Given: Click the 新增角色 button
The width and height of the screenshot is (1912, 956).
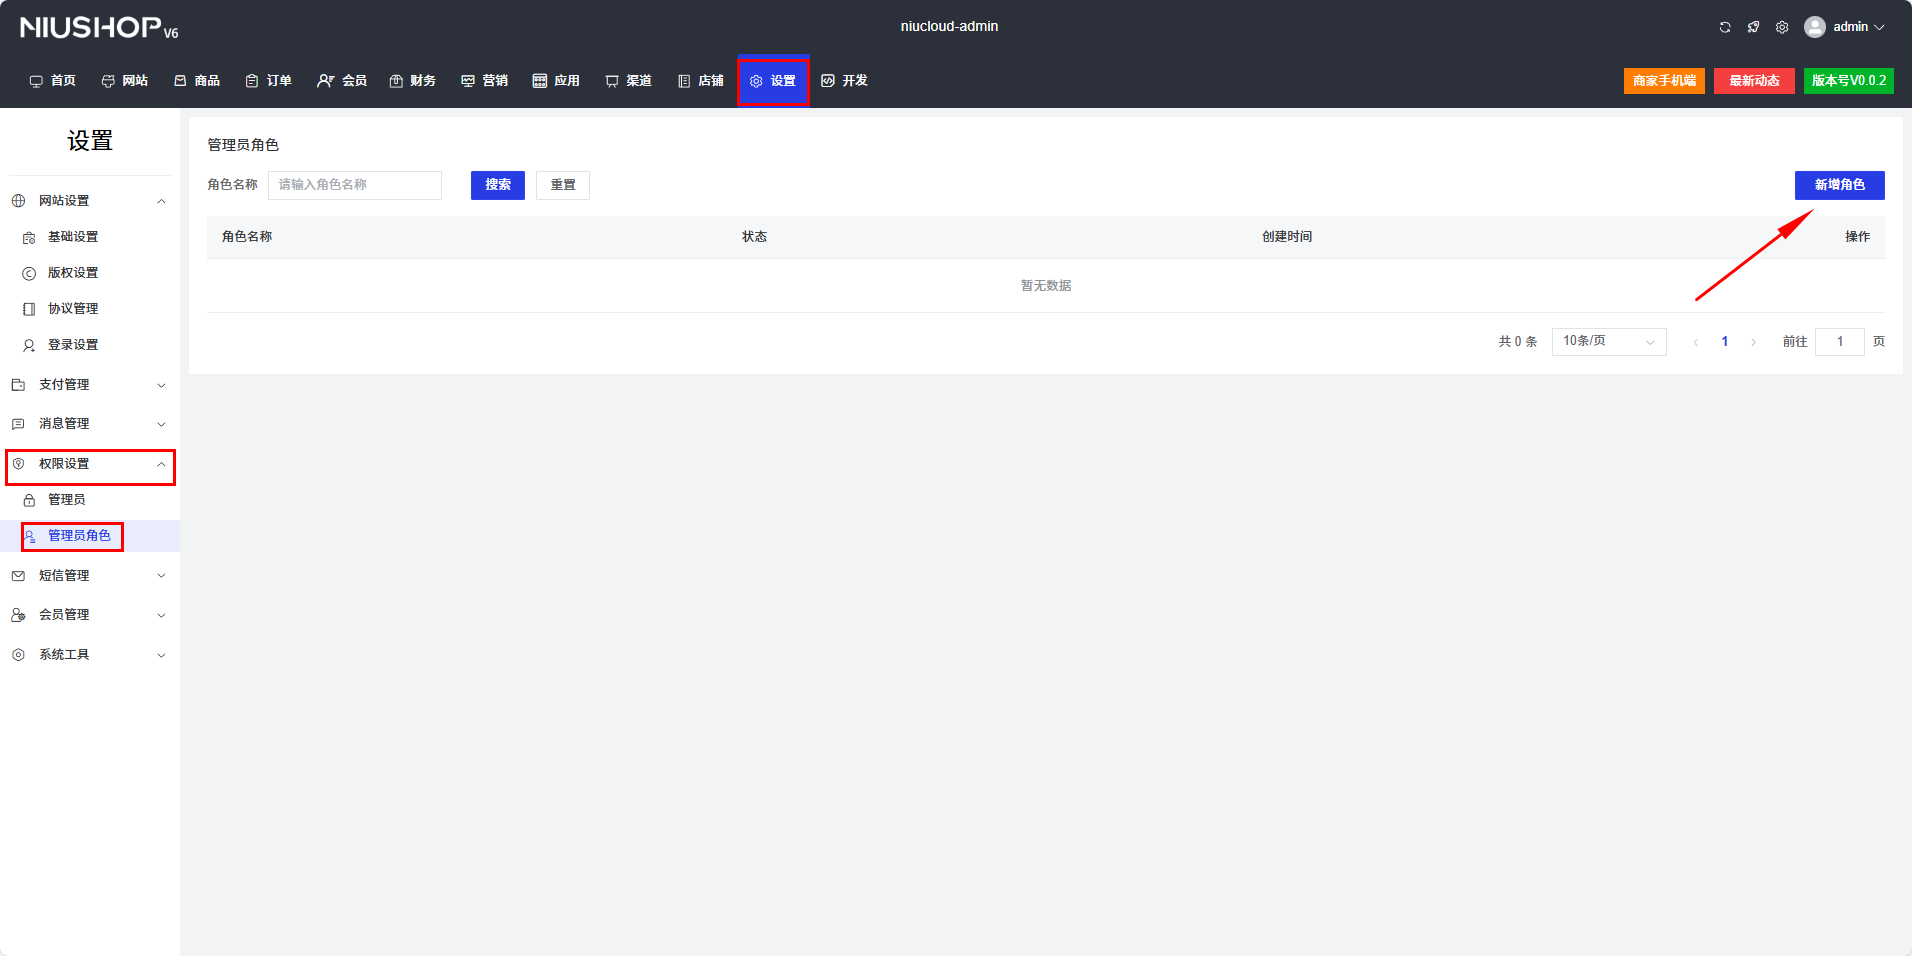Looking at the screenshot, I should click(1839, 185).
